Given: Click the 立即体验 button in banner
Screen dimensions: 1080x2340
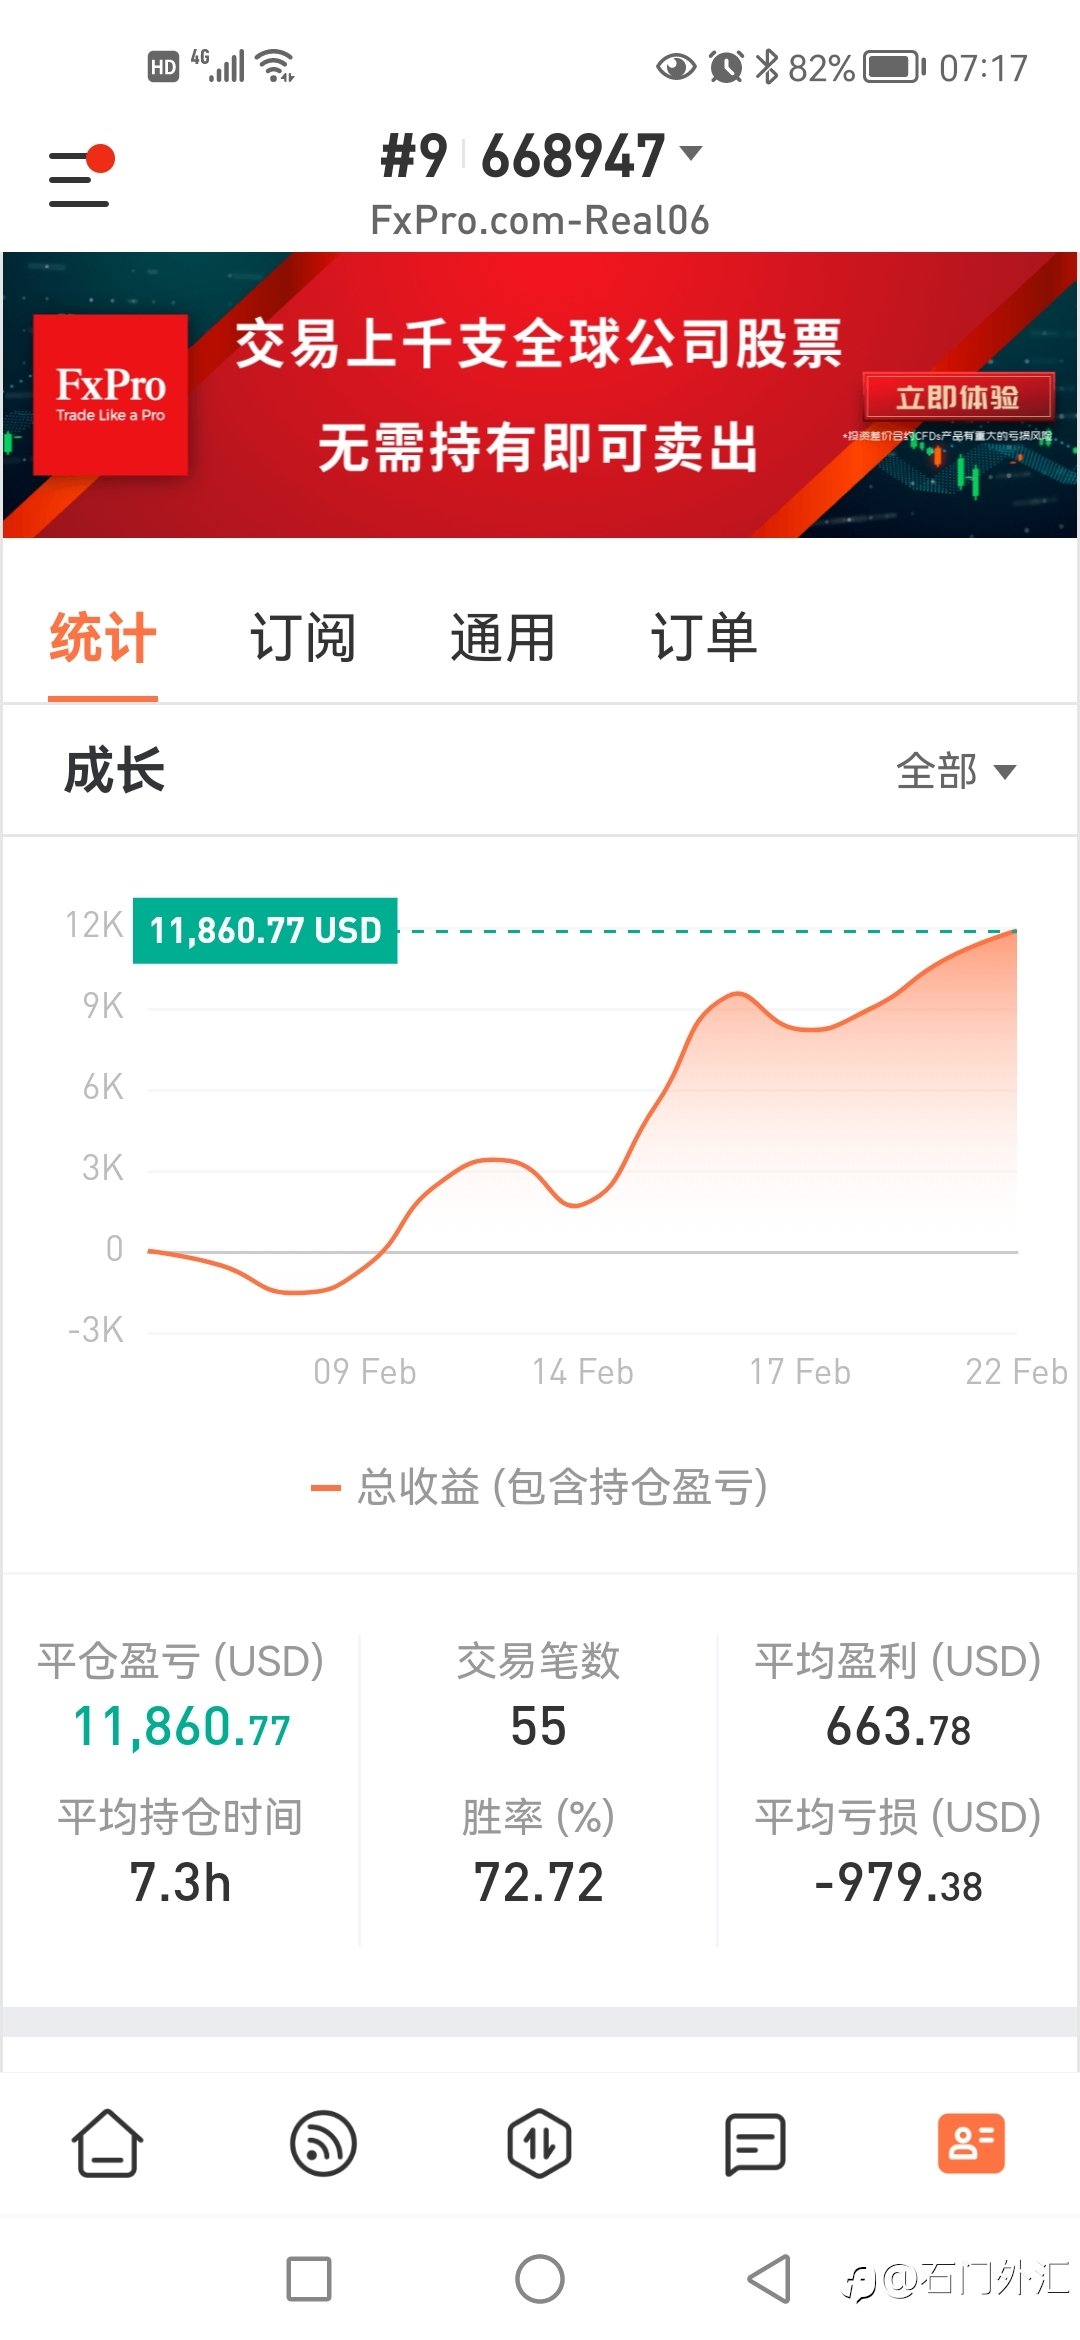Looking at the screenshot, I should [958, 397].
